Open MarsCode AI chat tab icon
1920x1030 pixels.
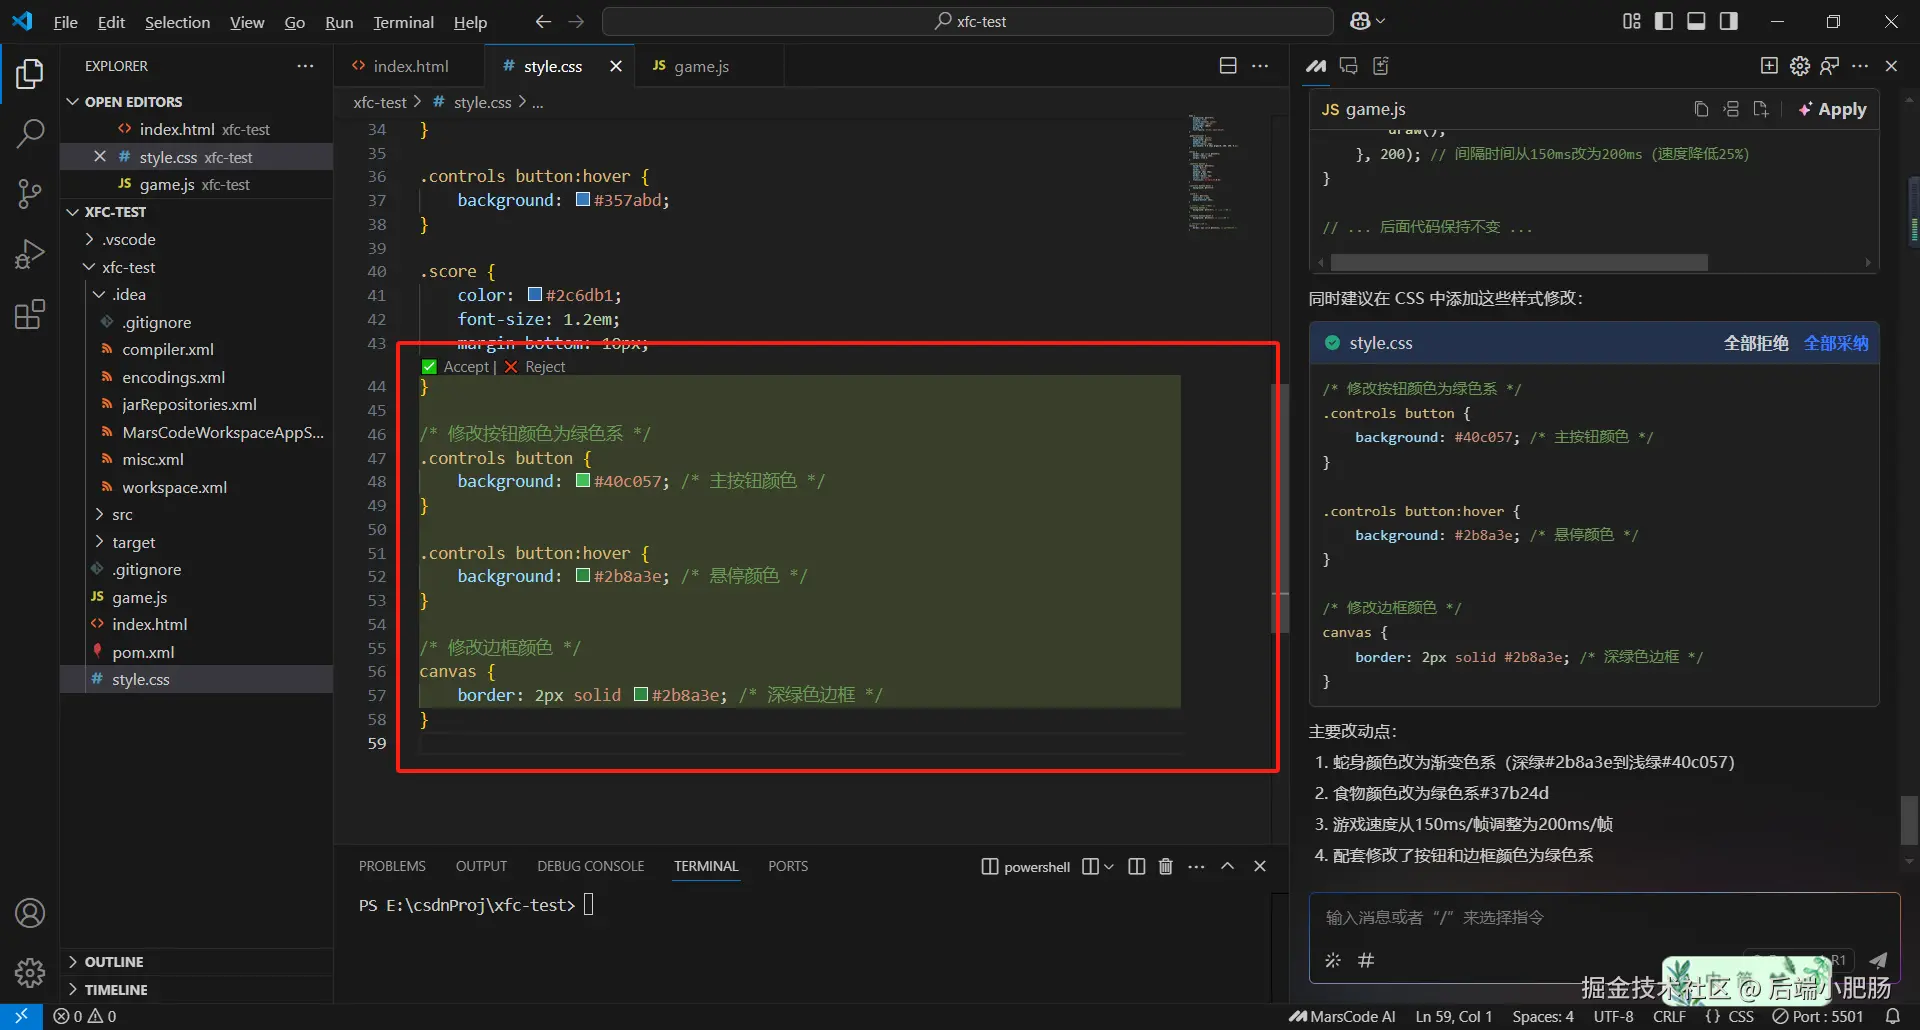click(x=1316, y=66)
